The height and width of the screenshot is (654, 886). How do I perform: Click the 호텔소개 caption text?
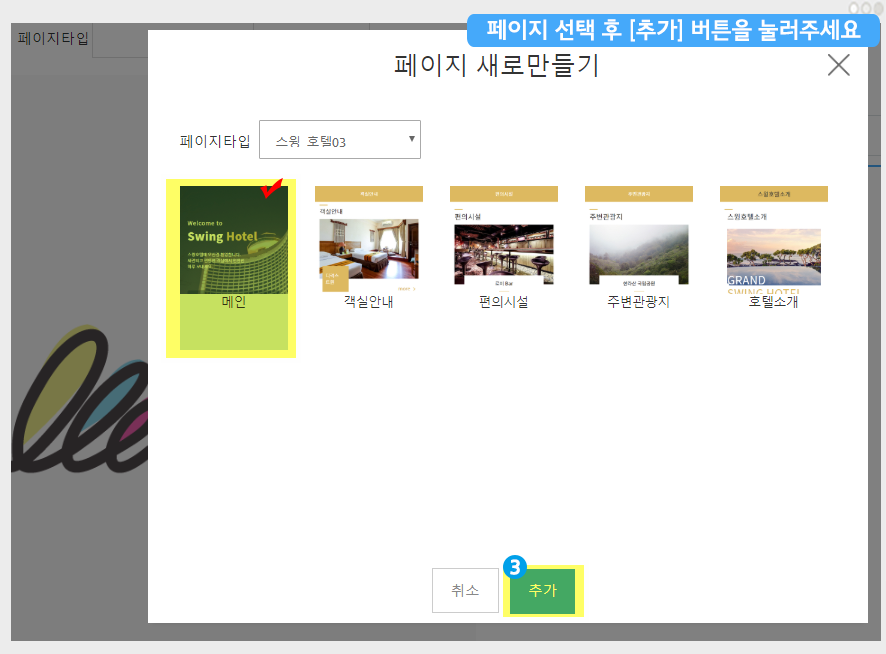click(773, 302)
